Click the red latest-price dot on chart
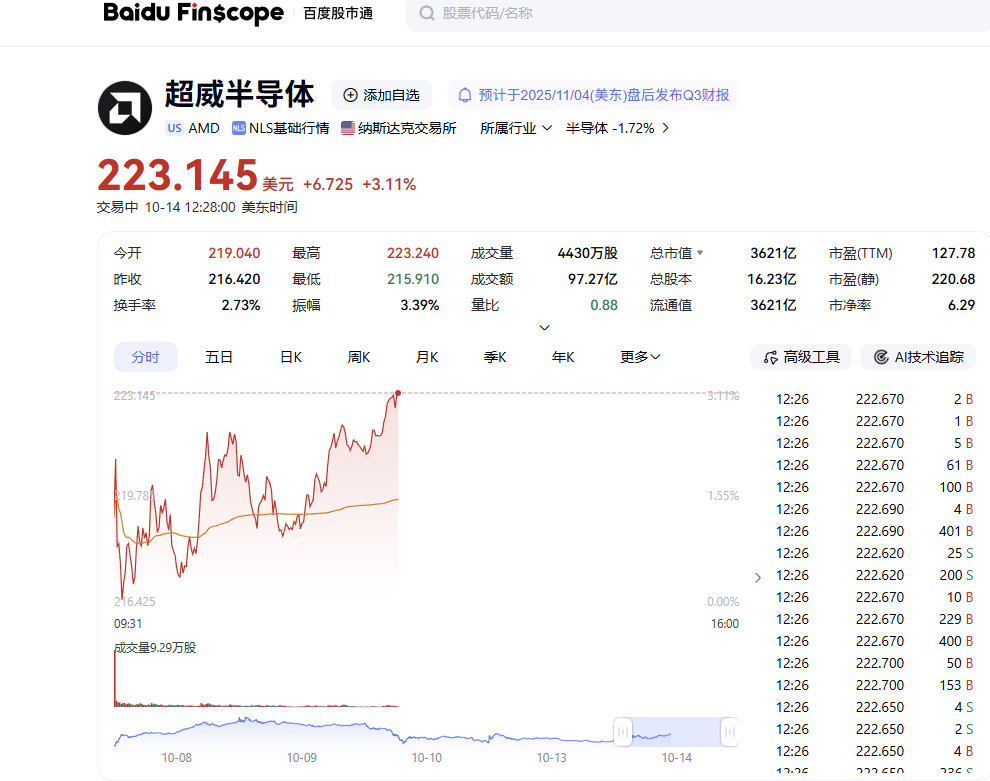 coord(398,393)
